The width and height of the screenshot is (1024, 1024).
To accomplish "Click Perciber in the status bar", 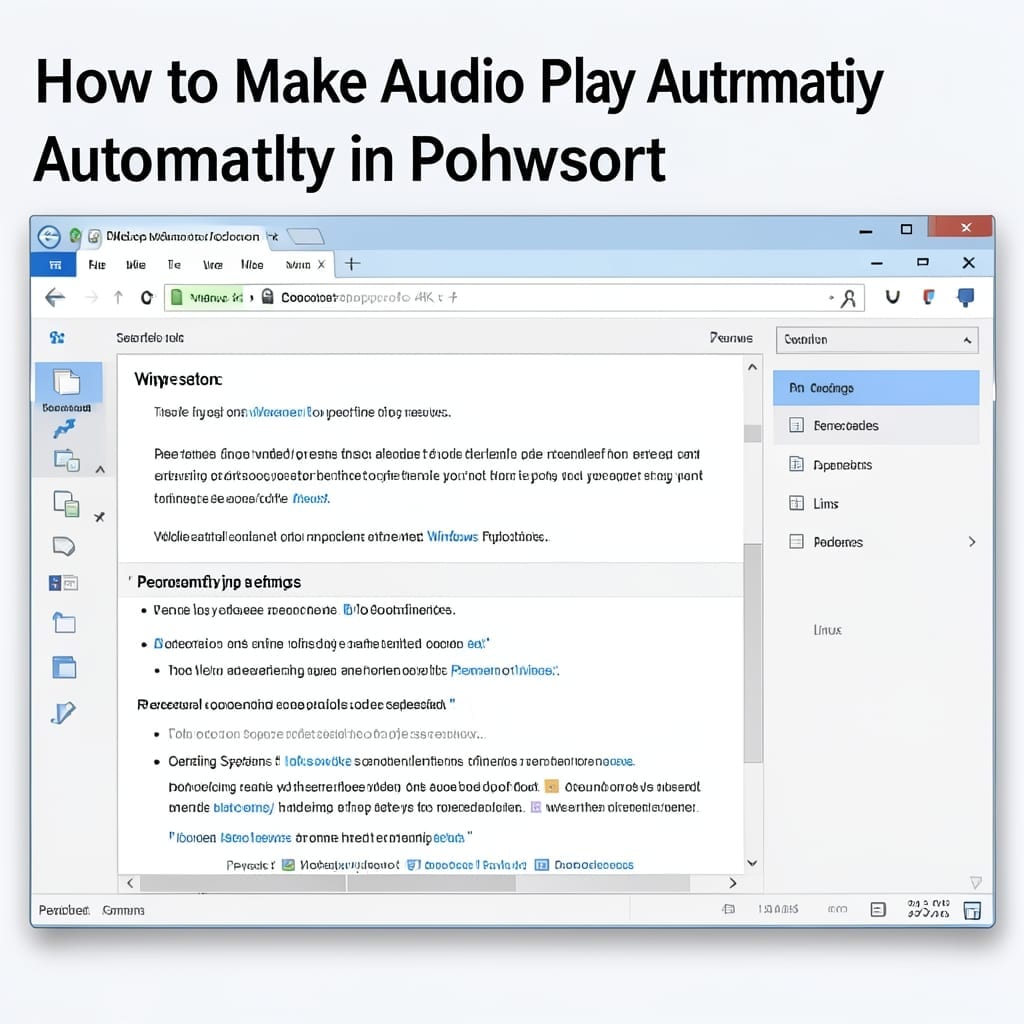I will 63,910.
